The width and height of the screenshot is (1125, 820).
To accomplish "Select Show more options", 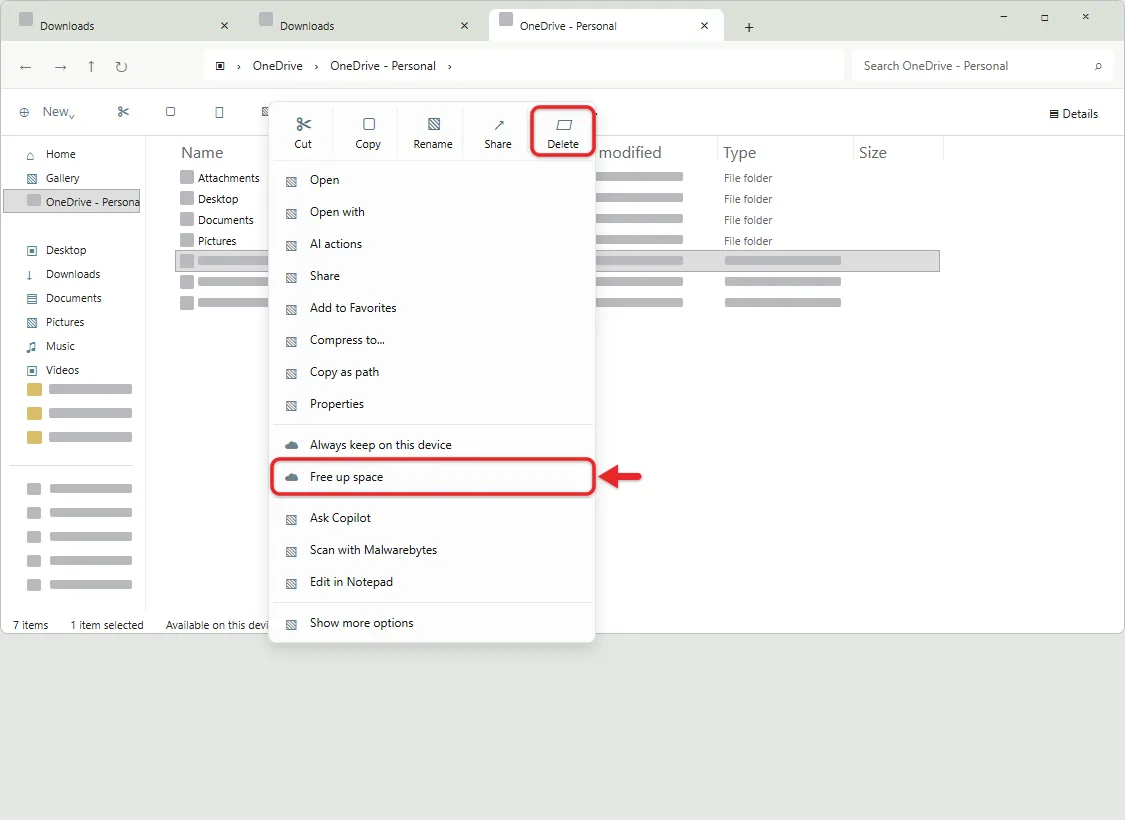I will pos(433,623).
